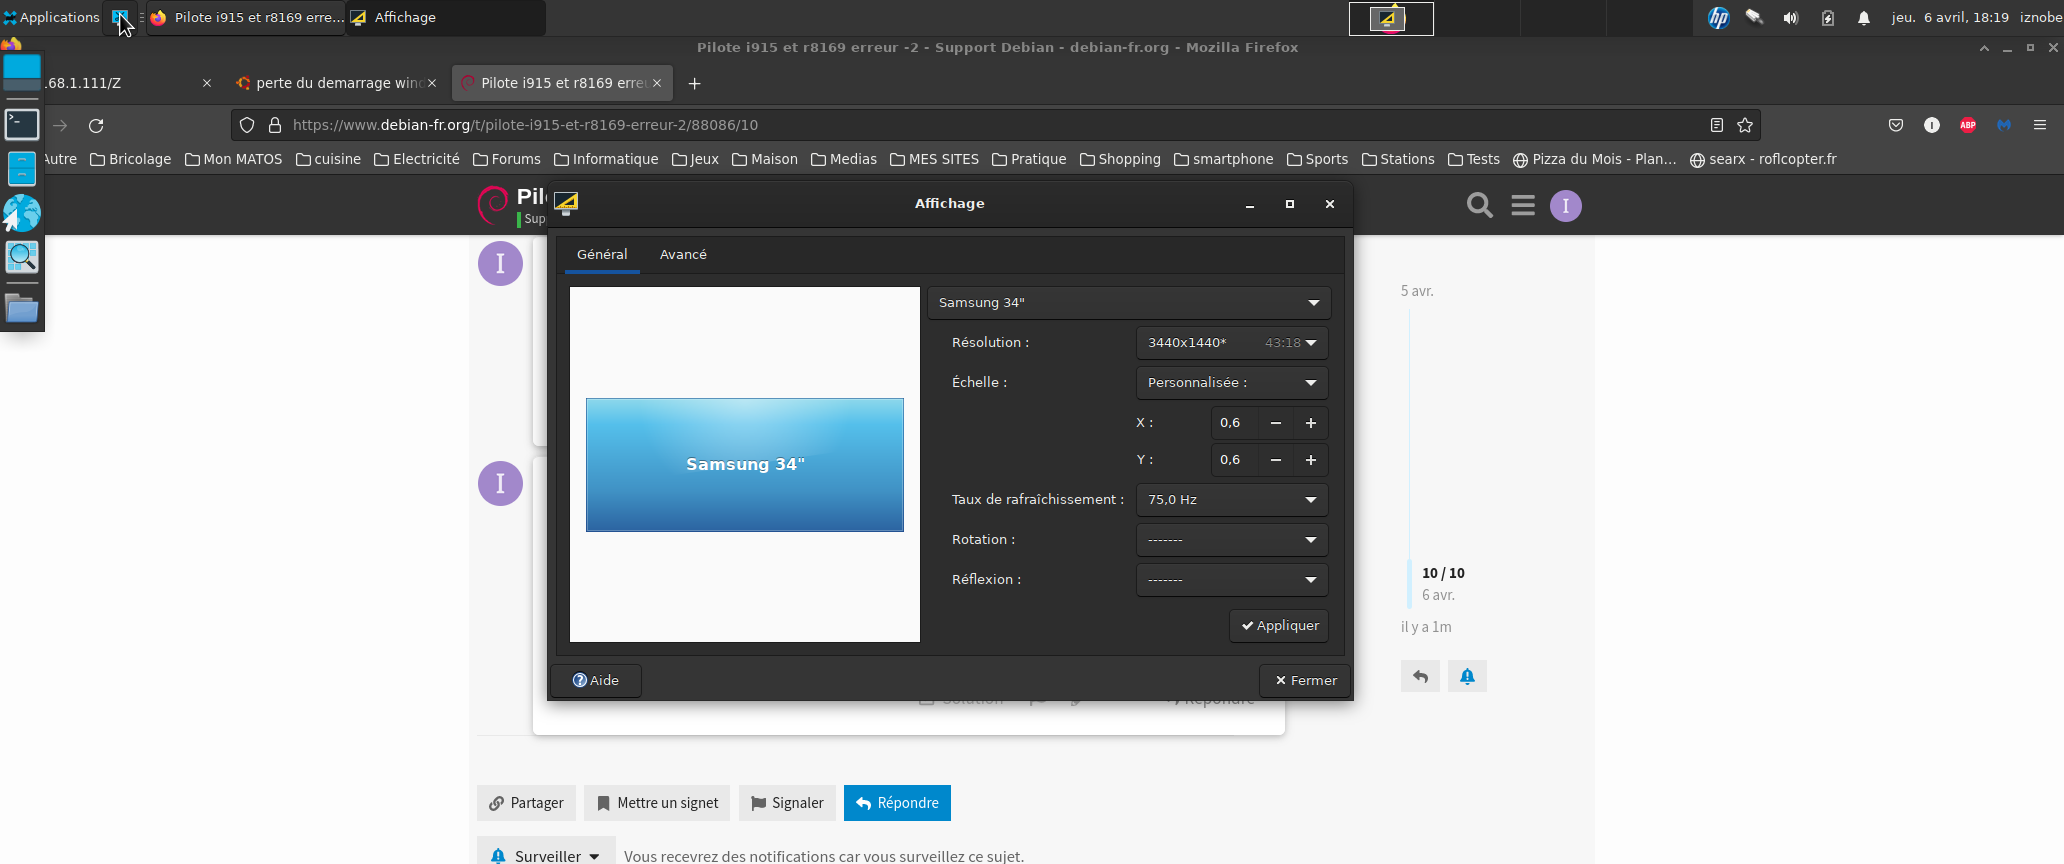This screenshot has width=2064, height=864.
Task: Open the searx - roflcopter.fr bookmark
Action: (x=1763, y=159)
